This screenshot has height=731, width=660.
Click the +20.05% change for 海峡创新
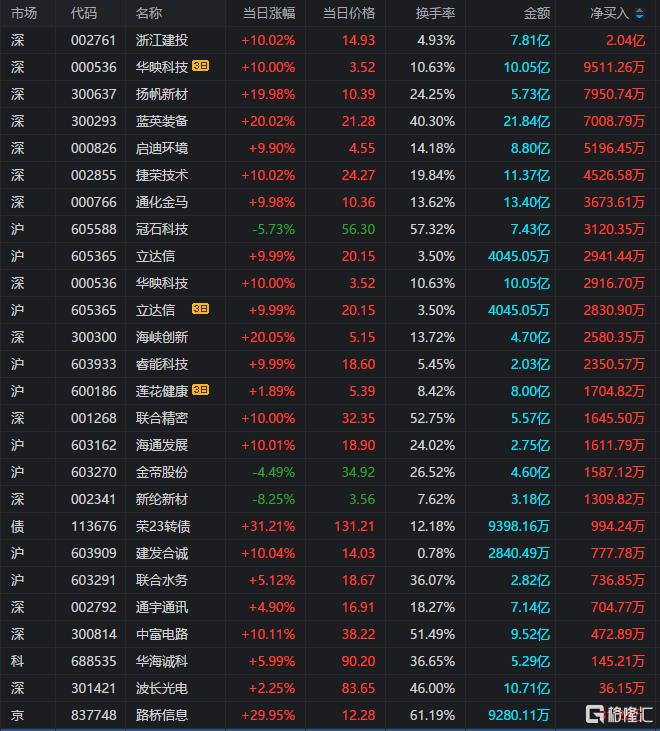pyautogui.click(x=268, y=338)
